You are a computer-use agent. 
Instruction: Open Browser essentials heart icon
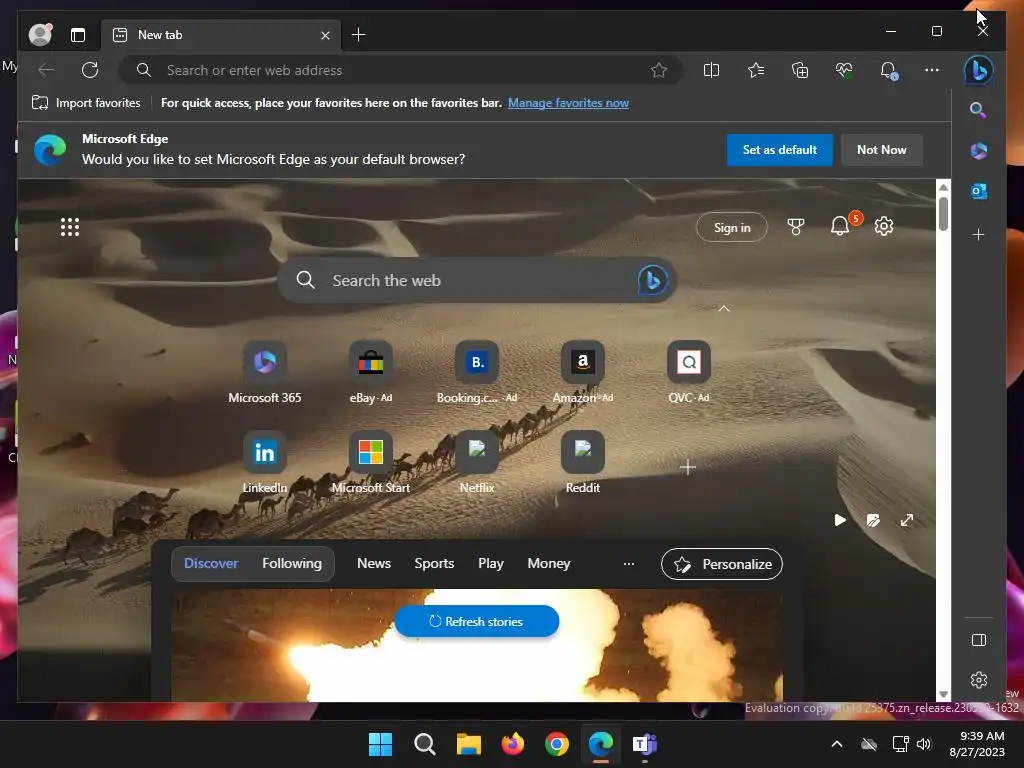(x=844, y=70)
